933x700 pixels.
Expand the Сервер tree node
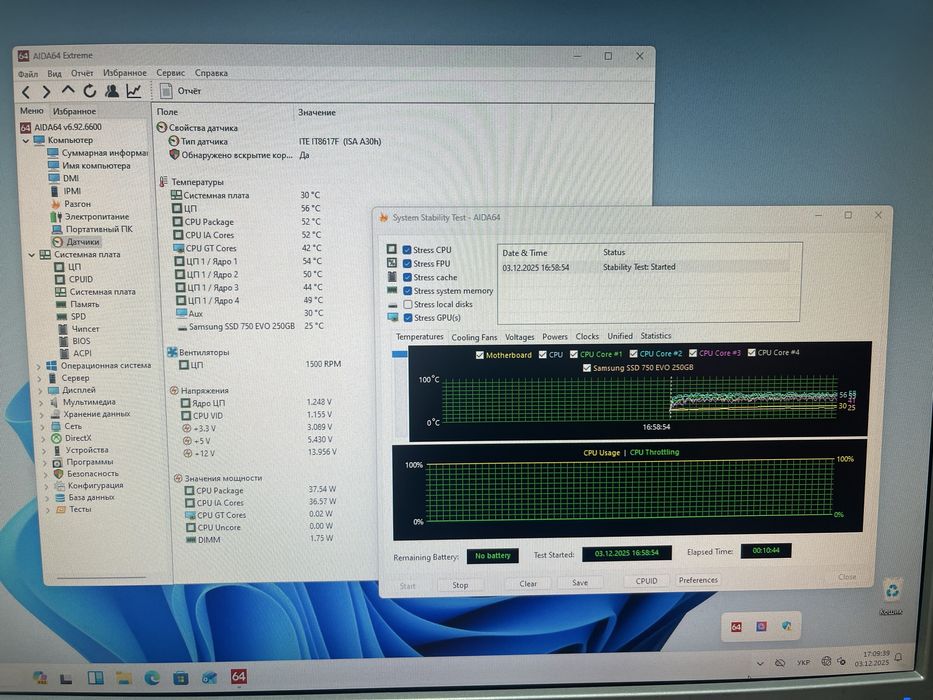pyautogui.click(x=39, y=378)
